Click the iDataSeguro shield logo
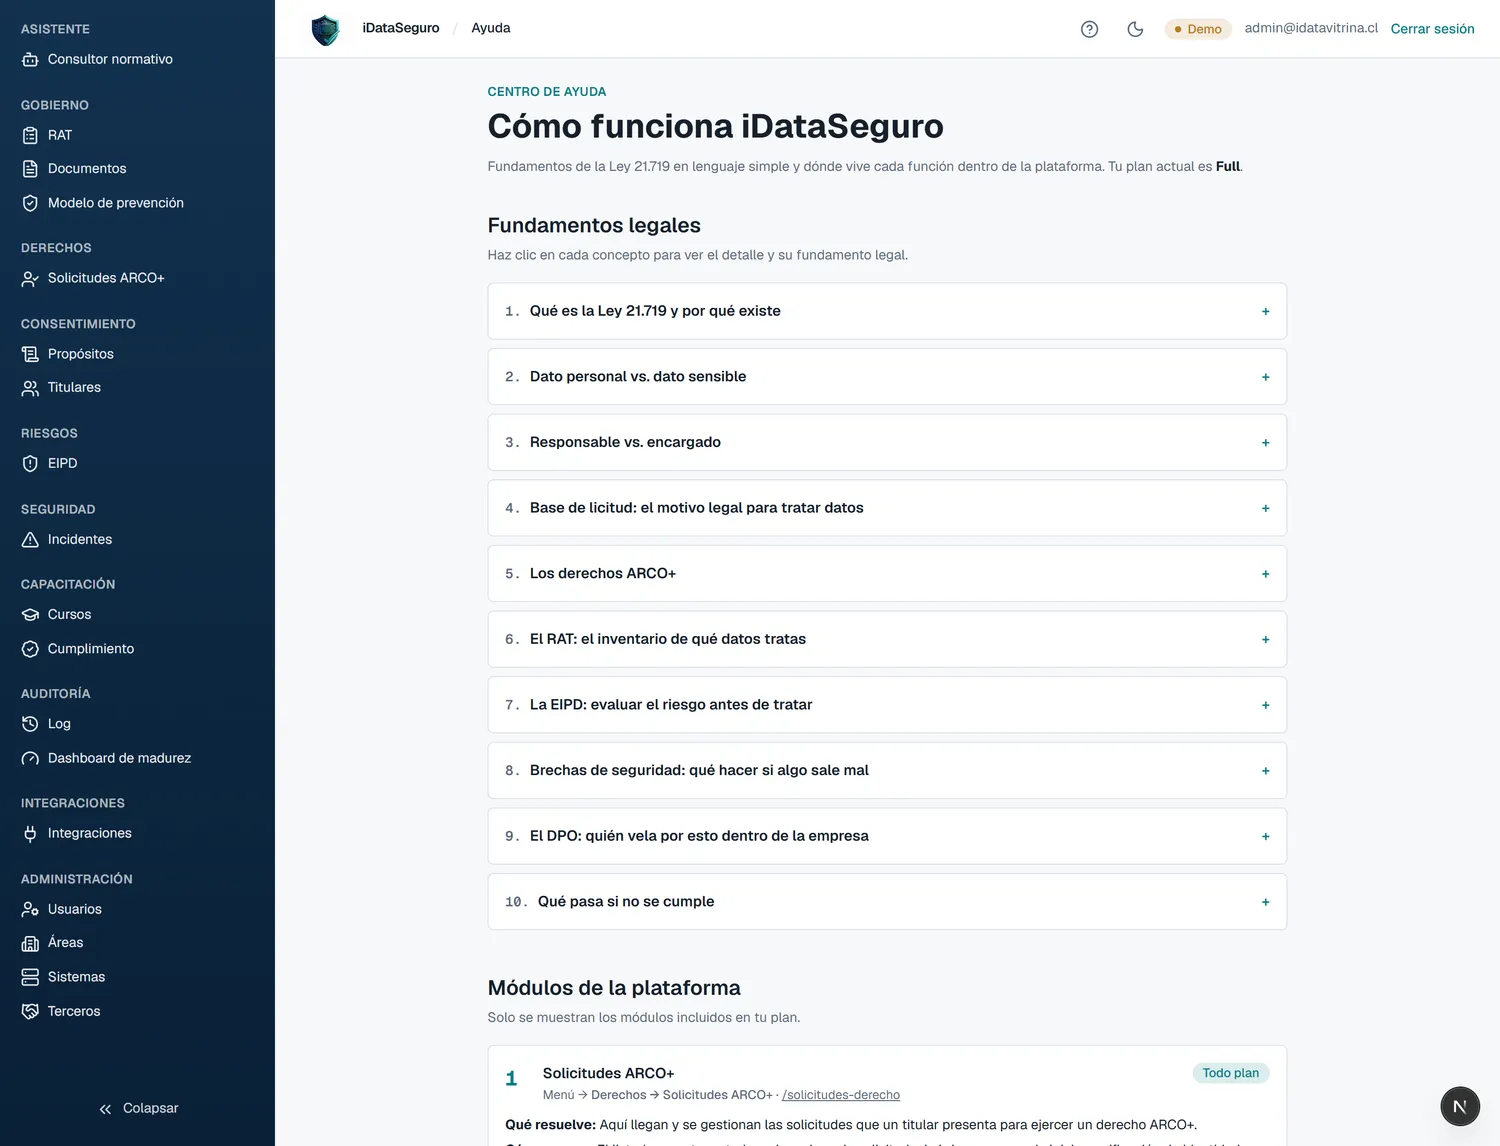 [x=326, y=30]
